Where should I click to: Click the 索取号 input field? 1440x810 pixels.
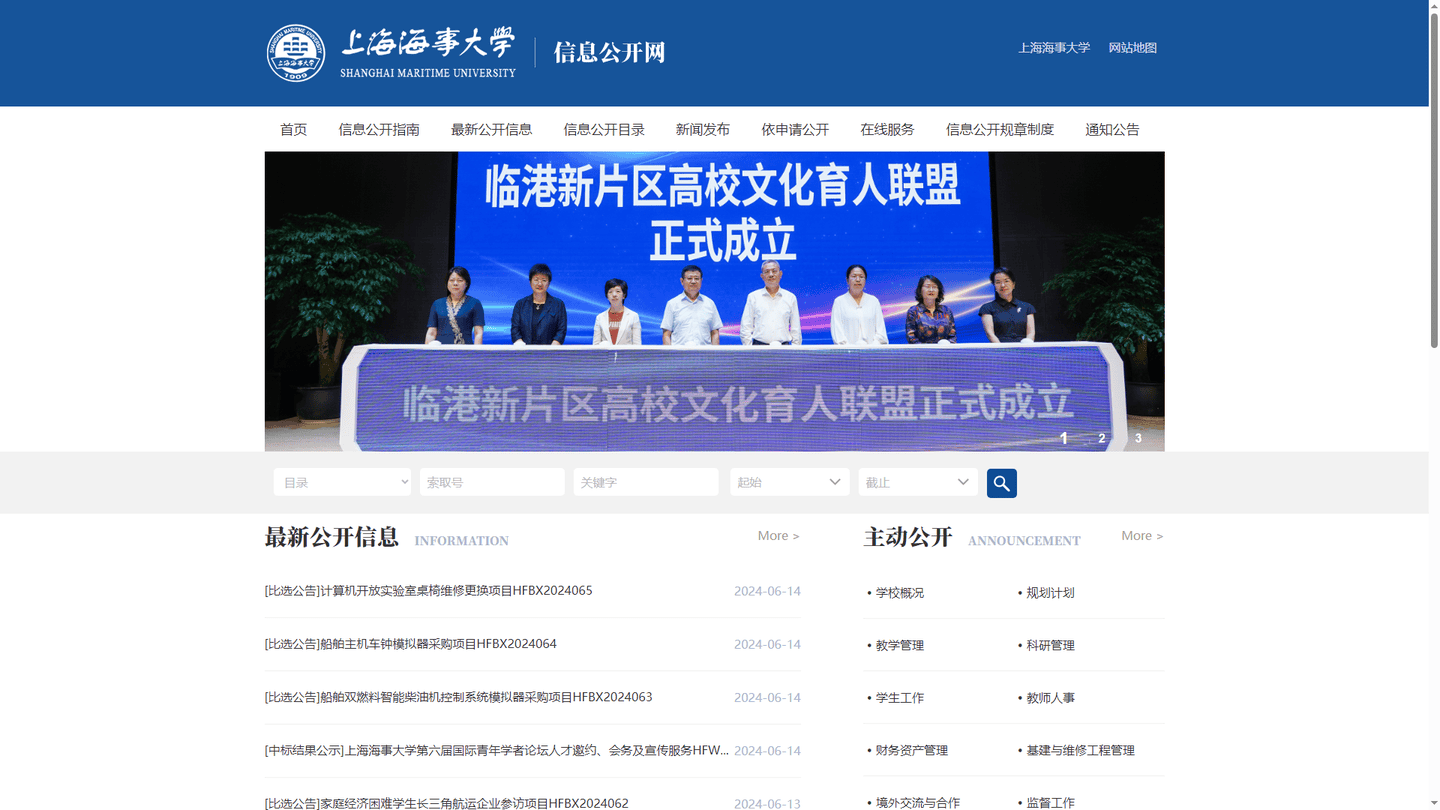pos(492,482)
